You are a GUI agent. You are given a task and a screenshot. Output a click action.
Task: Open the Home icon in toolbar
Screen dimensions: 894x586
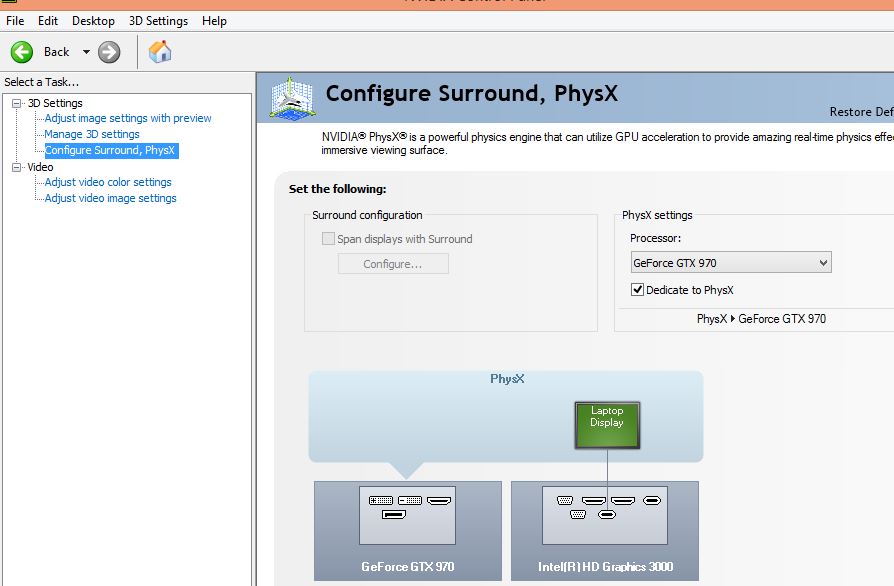(x=160, y=52)
